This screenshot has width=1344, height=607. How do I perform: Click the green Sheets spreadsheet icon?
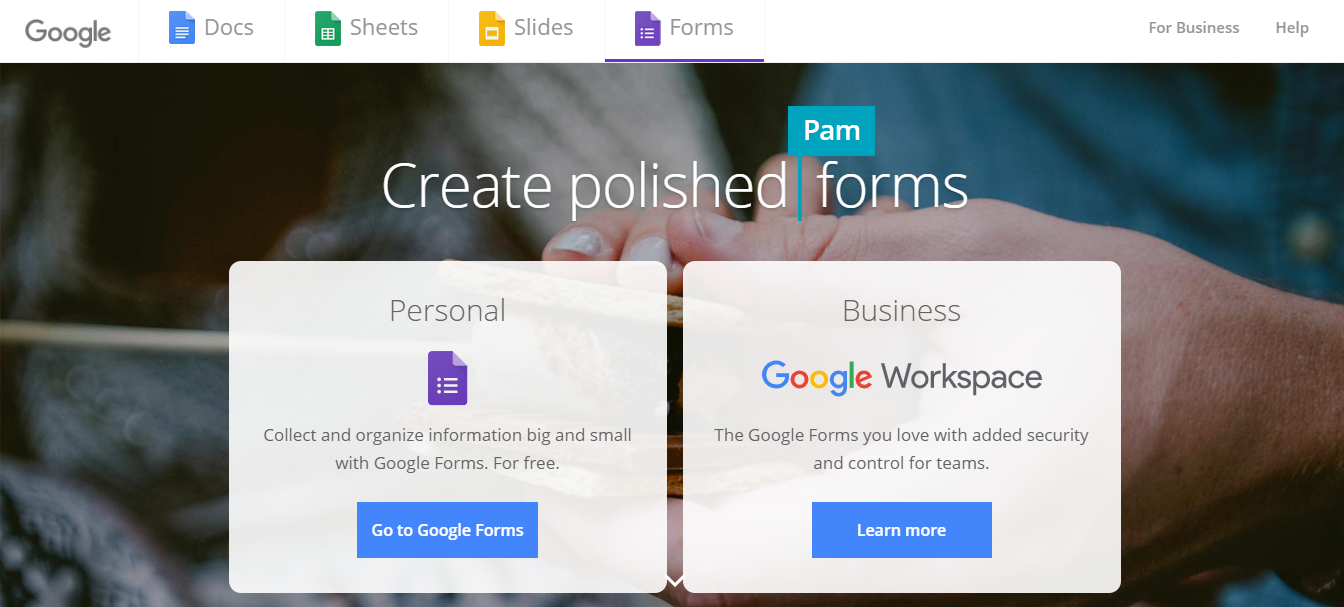(x=328, y=28)
